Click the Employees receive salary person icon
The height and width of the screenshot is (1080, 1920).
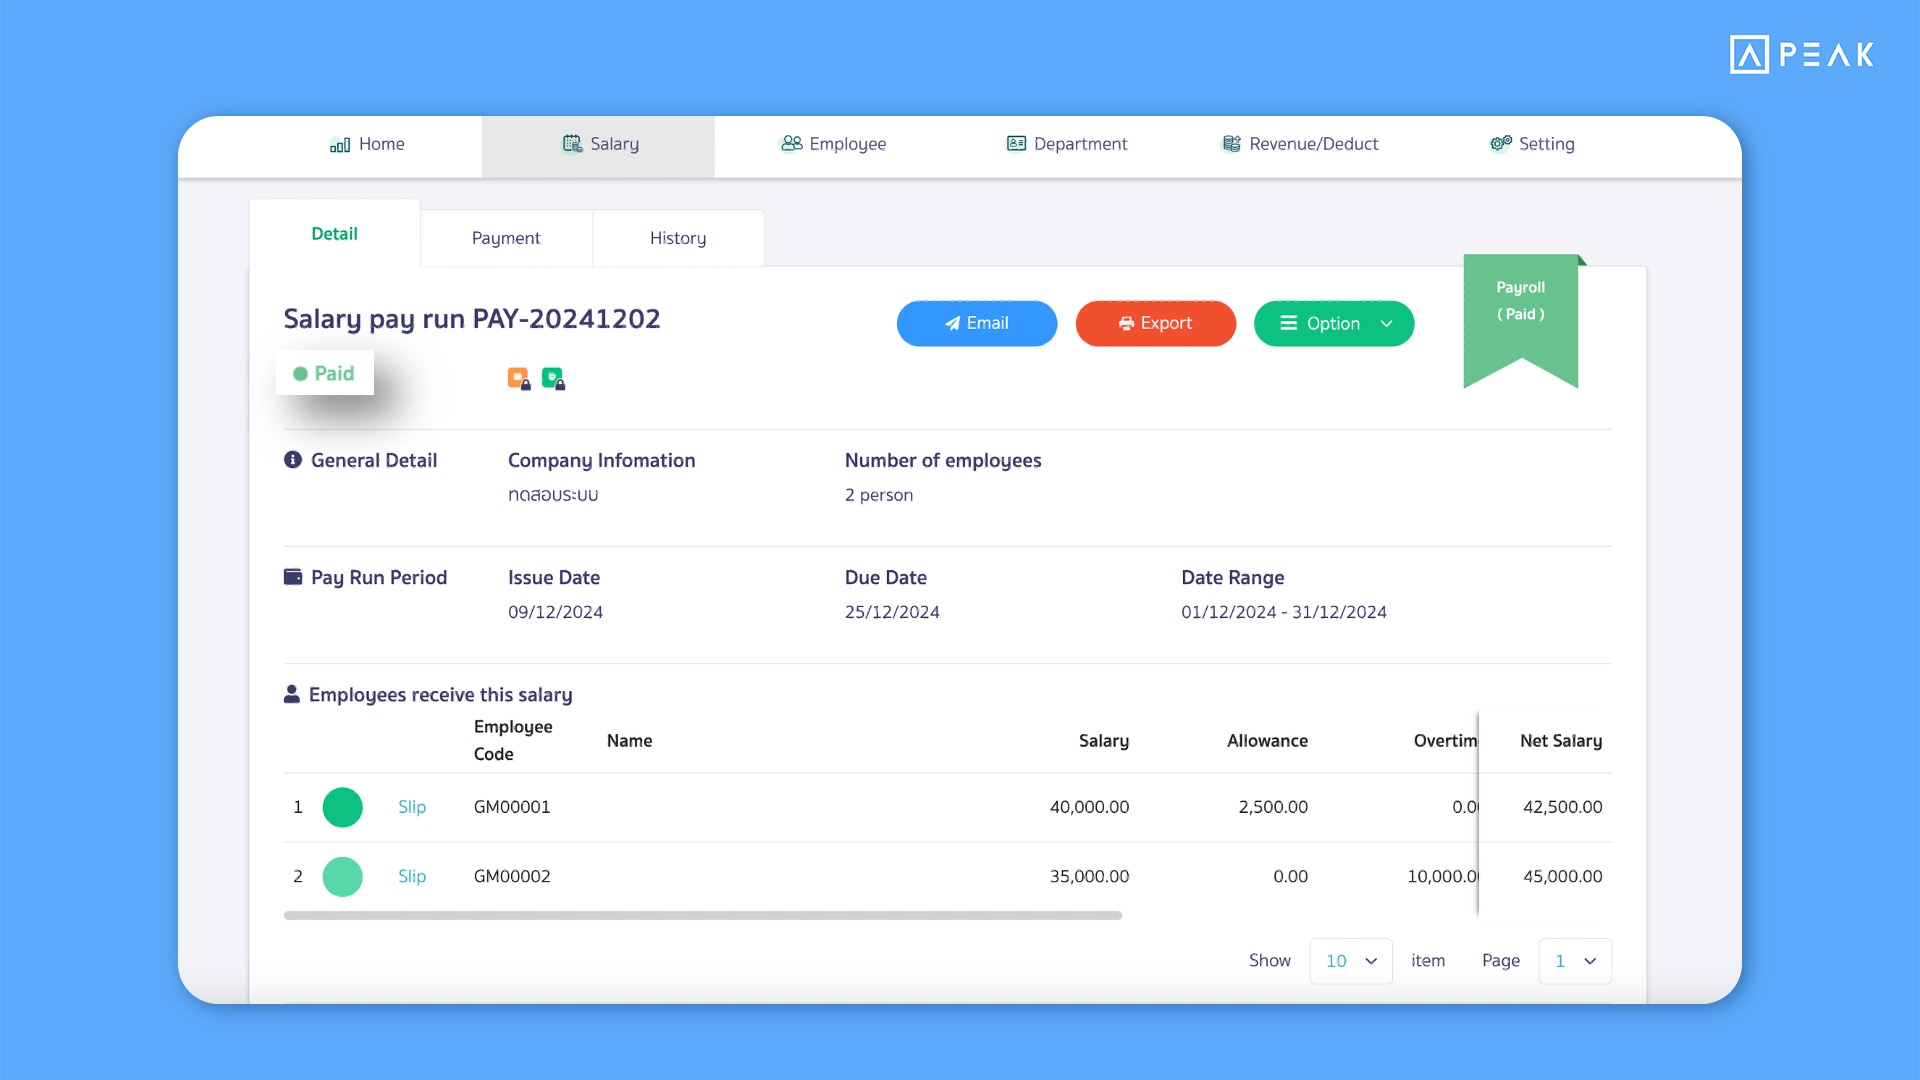[291, 694]
